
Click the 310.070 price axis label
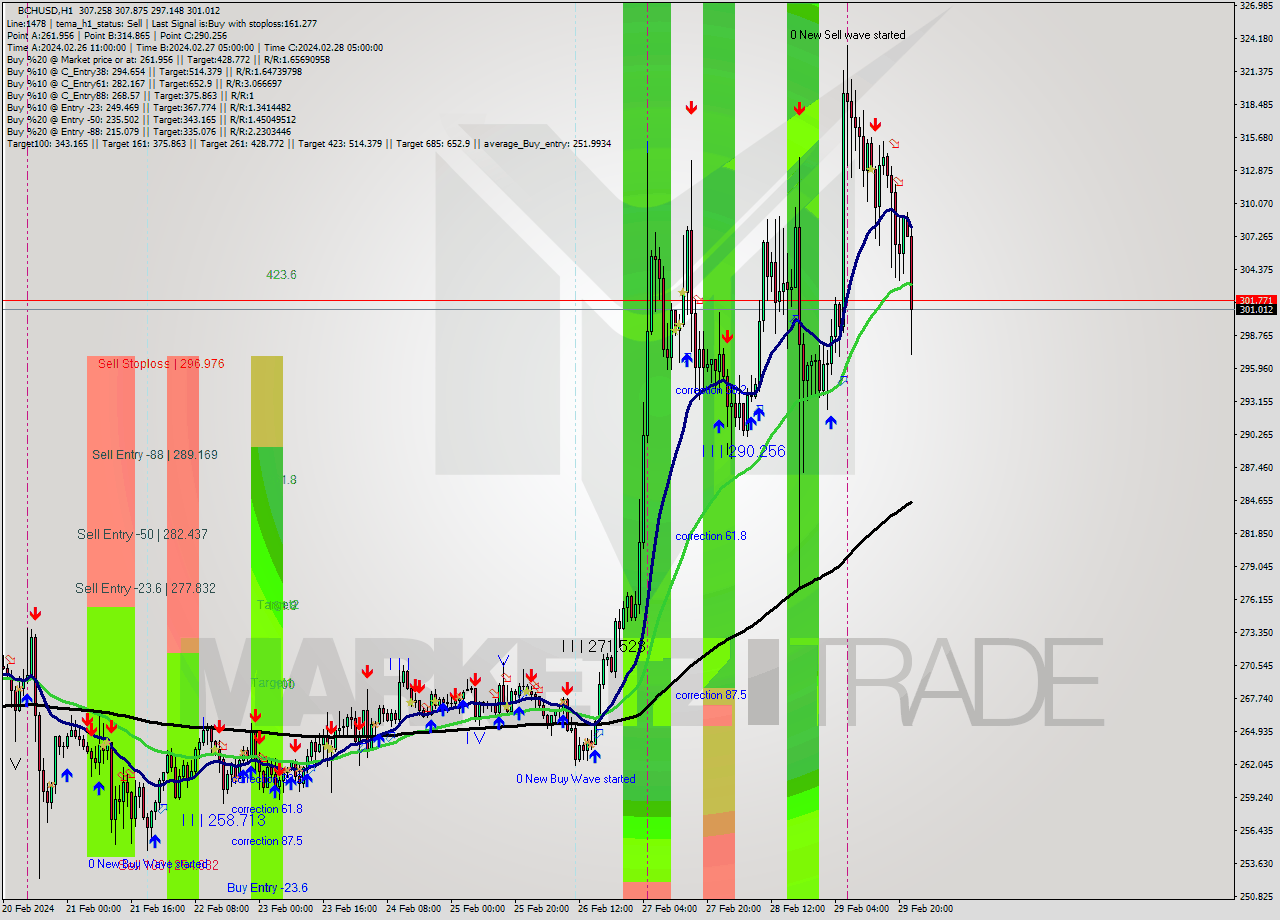(1256, 204)
